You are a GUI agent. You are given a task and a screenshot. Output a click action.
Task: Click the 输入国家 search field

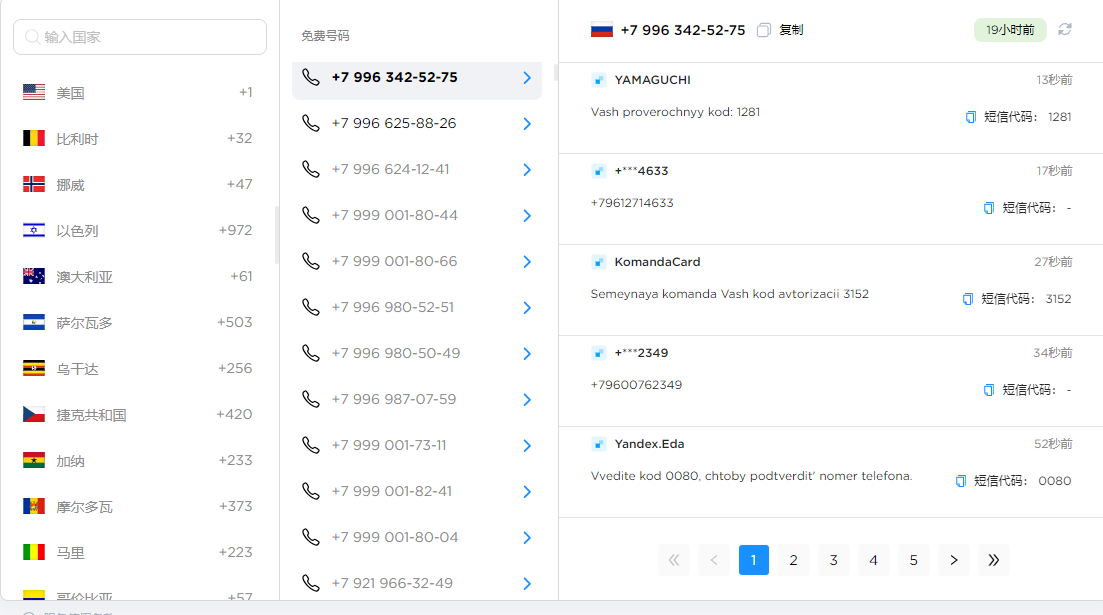140,37
